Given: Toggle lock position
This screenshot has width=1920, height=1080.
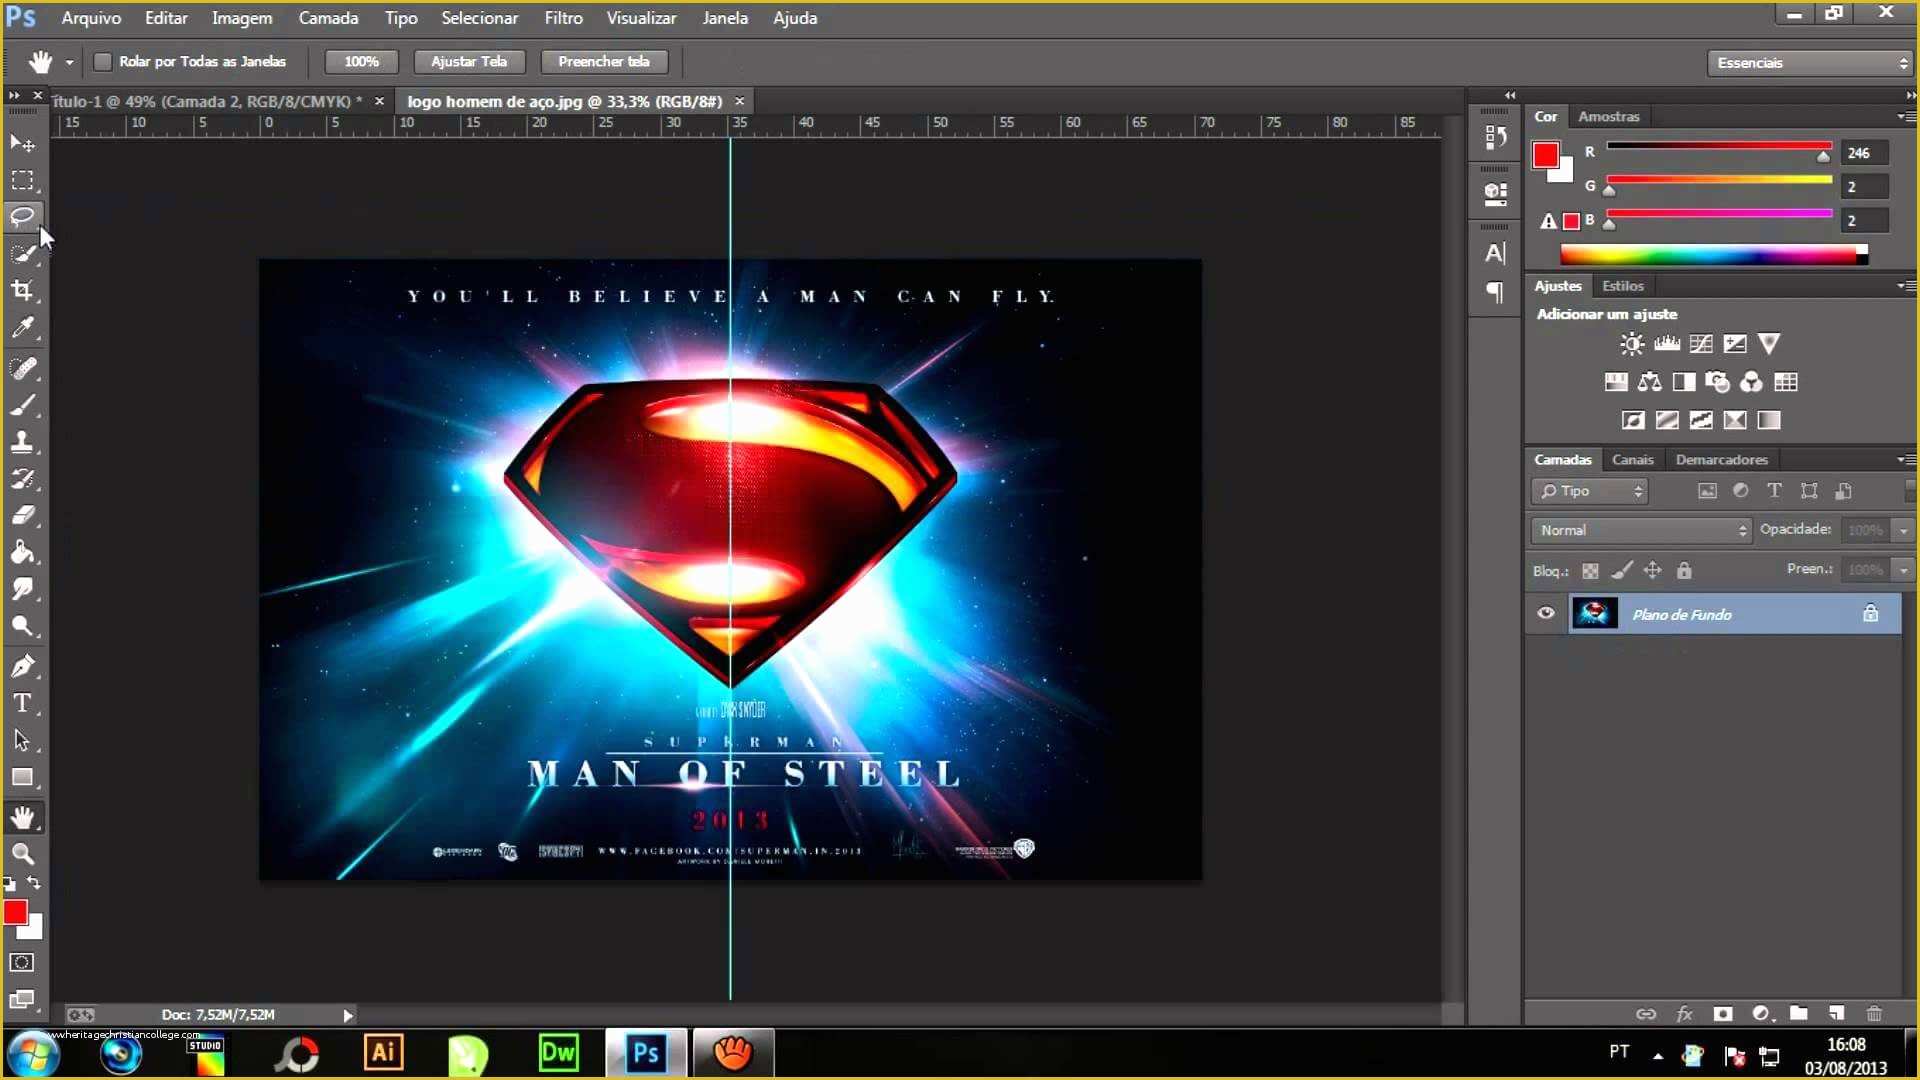Looking at the screenshot, I should tap(1653, 571).
